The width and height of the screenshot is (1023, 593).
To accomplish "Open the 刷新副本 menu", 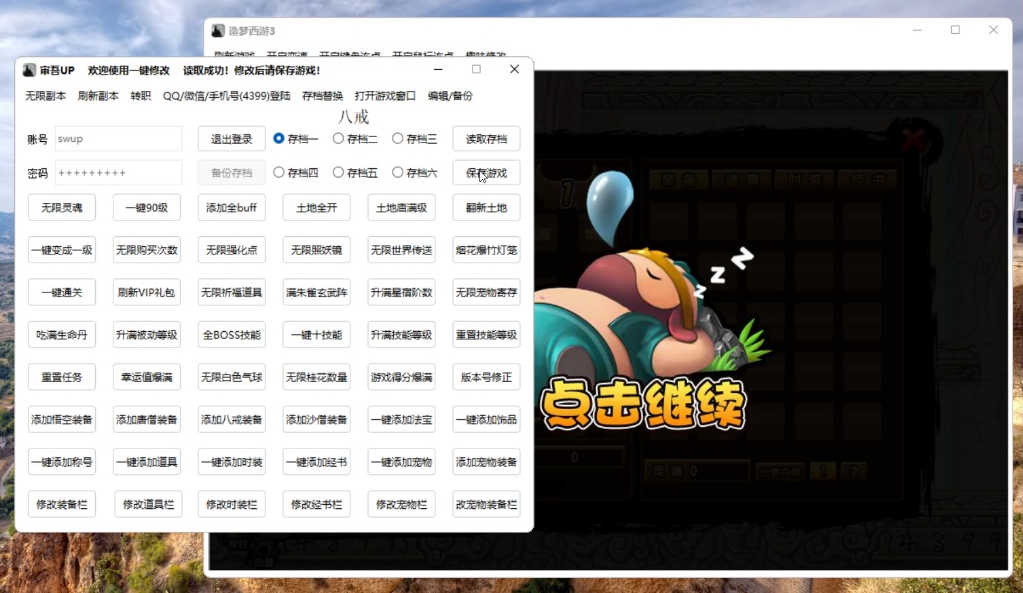I will [x=99, y=96].
